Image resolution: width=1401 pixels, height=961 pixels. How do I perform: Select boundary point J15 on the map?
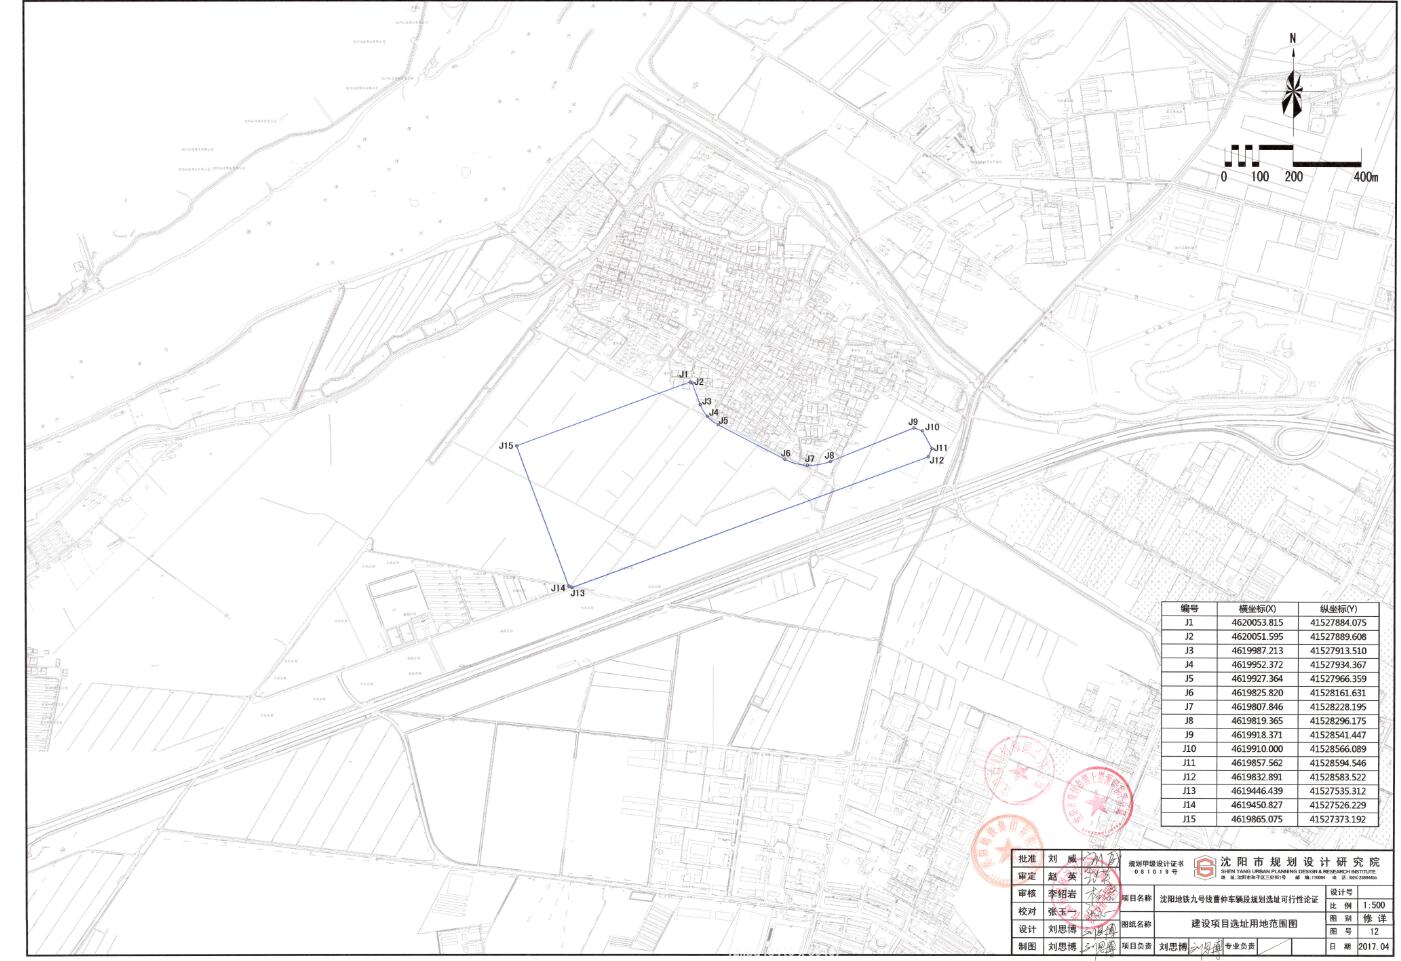[517, 446]
